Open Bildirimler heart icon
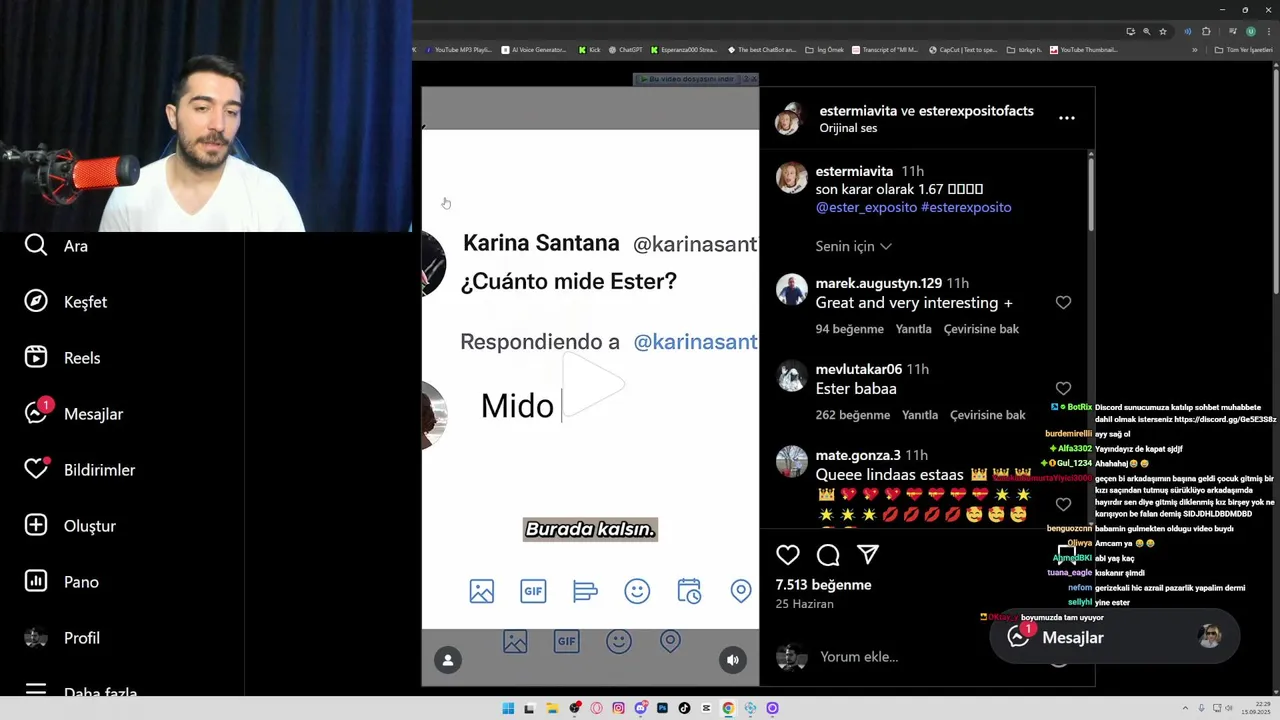Screen dimensions: 1280x720 36,468
